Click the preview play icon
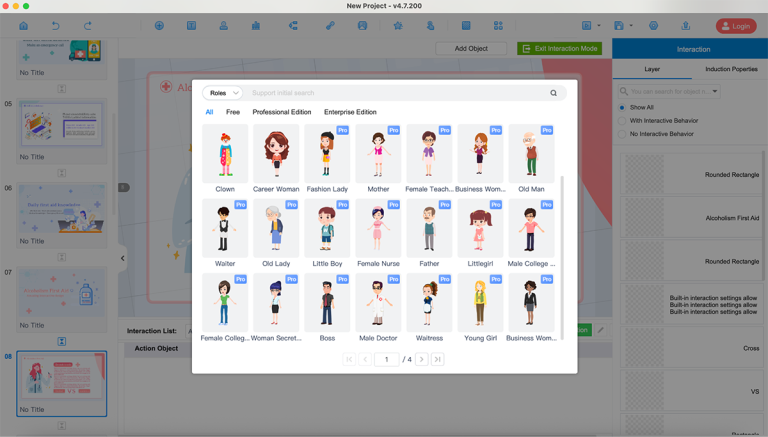Image resolution: width=768 pixels, height=437 pixels. [586, 26]
